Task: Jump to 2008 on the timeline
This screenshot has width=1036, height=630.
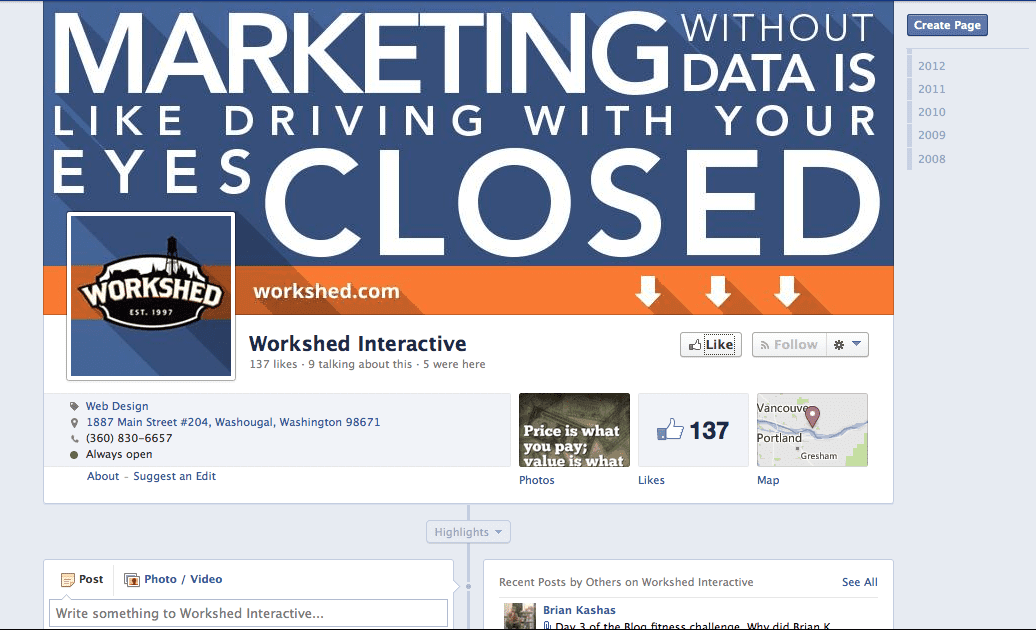Action: [x=931, y=159]
